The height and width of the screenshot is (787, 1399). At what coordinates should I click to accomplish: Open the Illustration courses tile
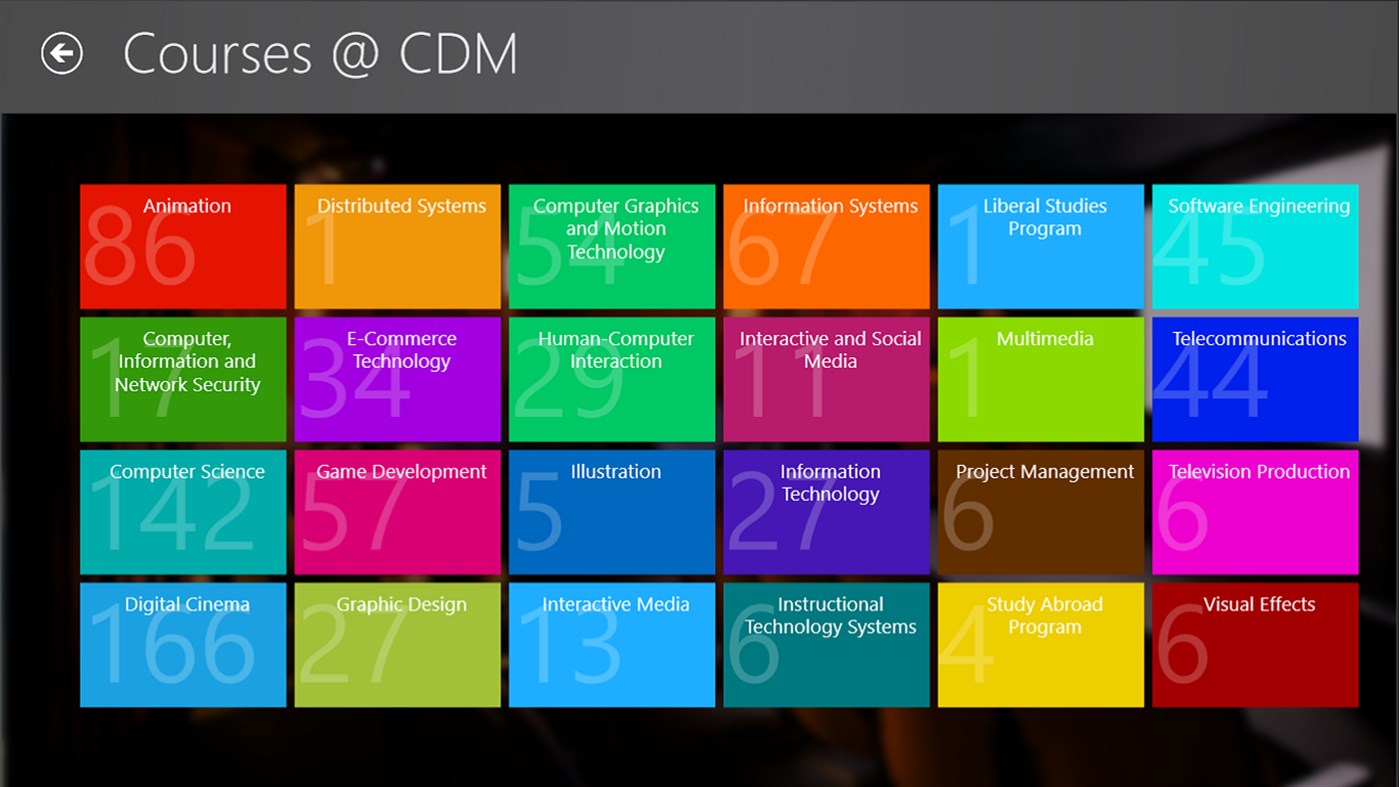[611, 512]
